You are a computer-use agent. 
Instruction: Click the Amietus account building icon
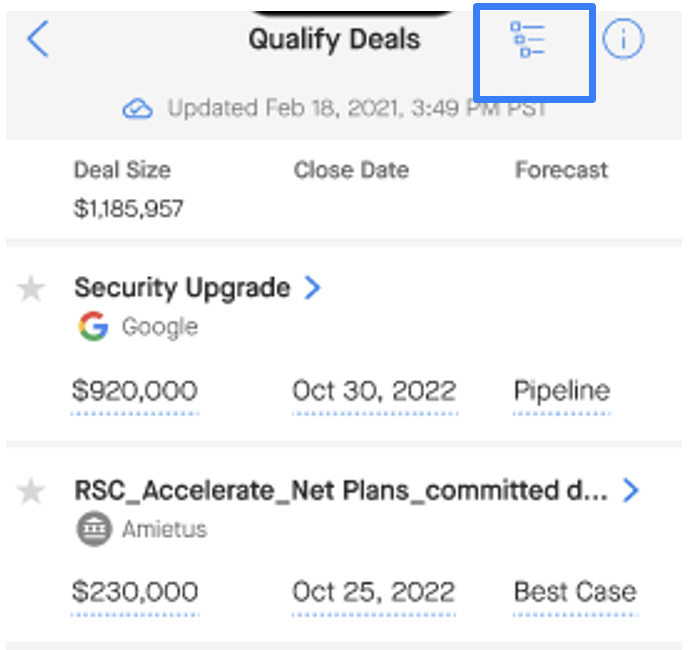coord(94,529)
